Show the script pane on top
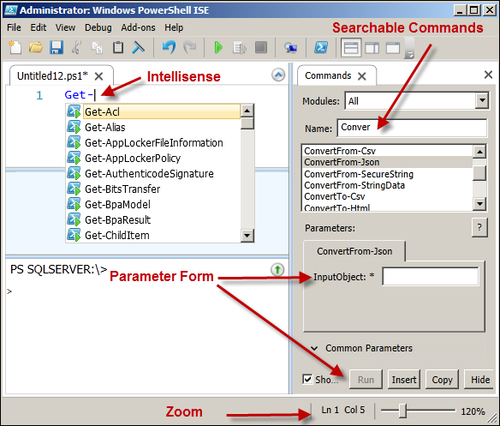The width and height of the screenshot is (500, 426). coord(351,48)
